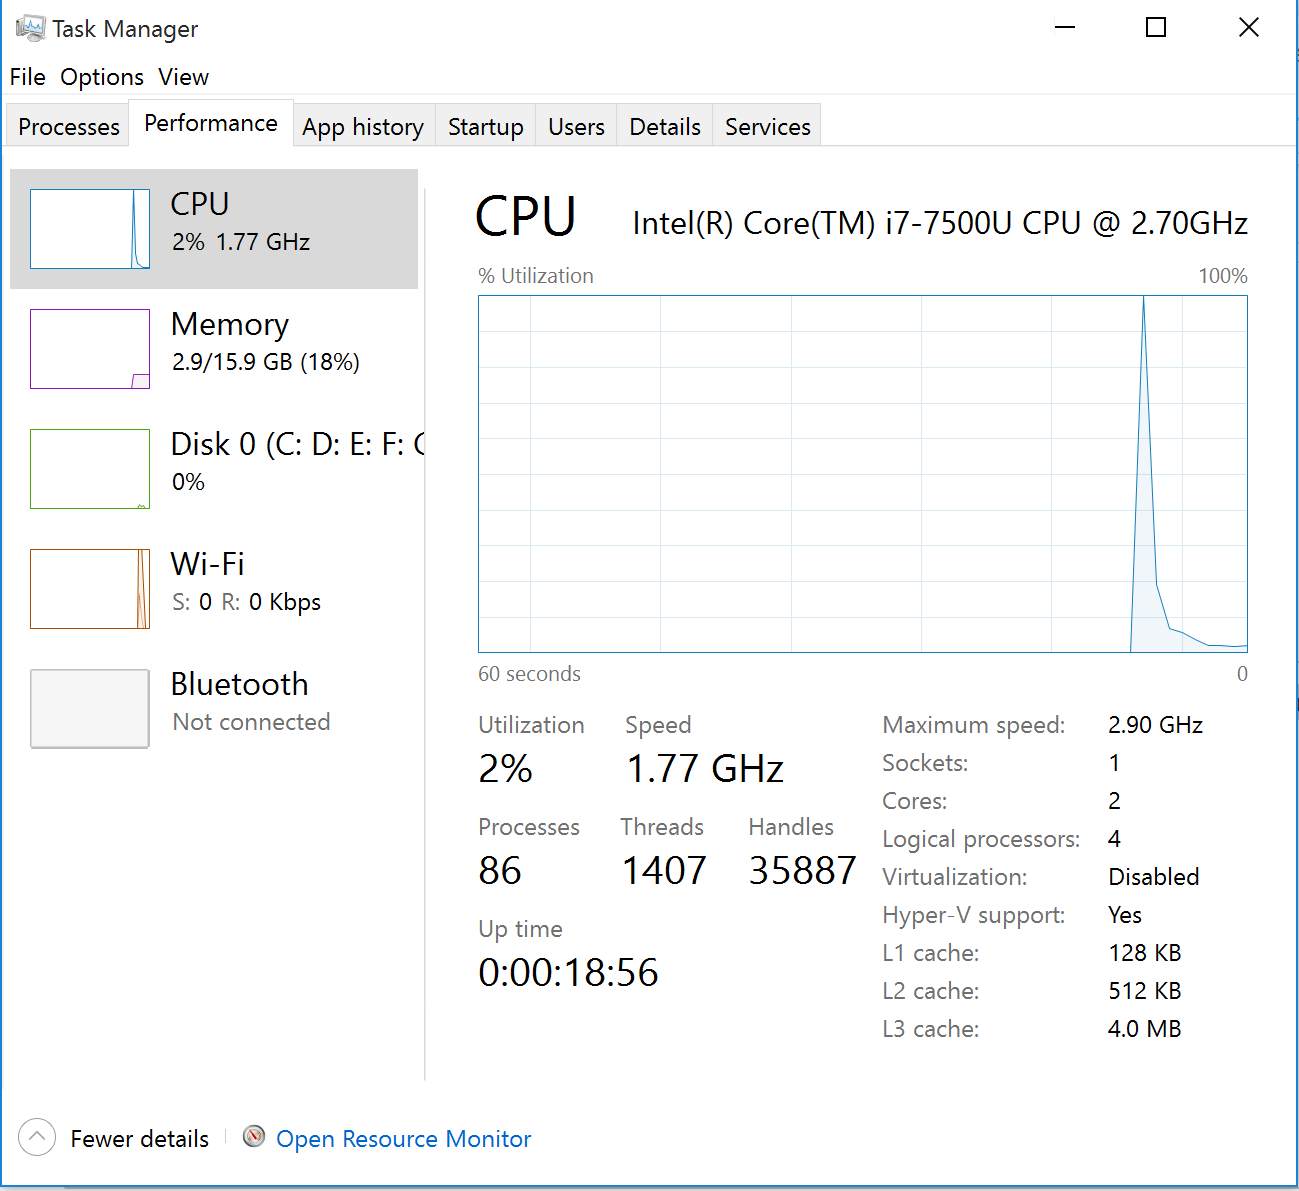
Task: Open the Disk 0 performance graph
Action: pos(89,469)
